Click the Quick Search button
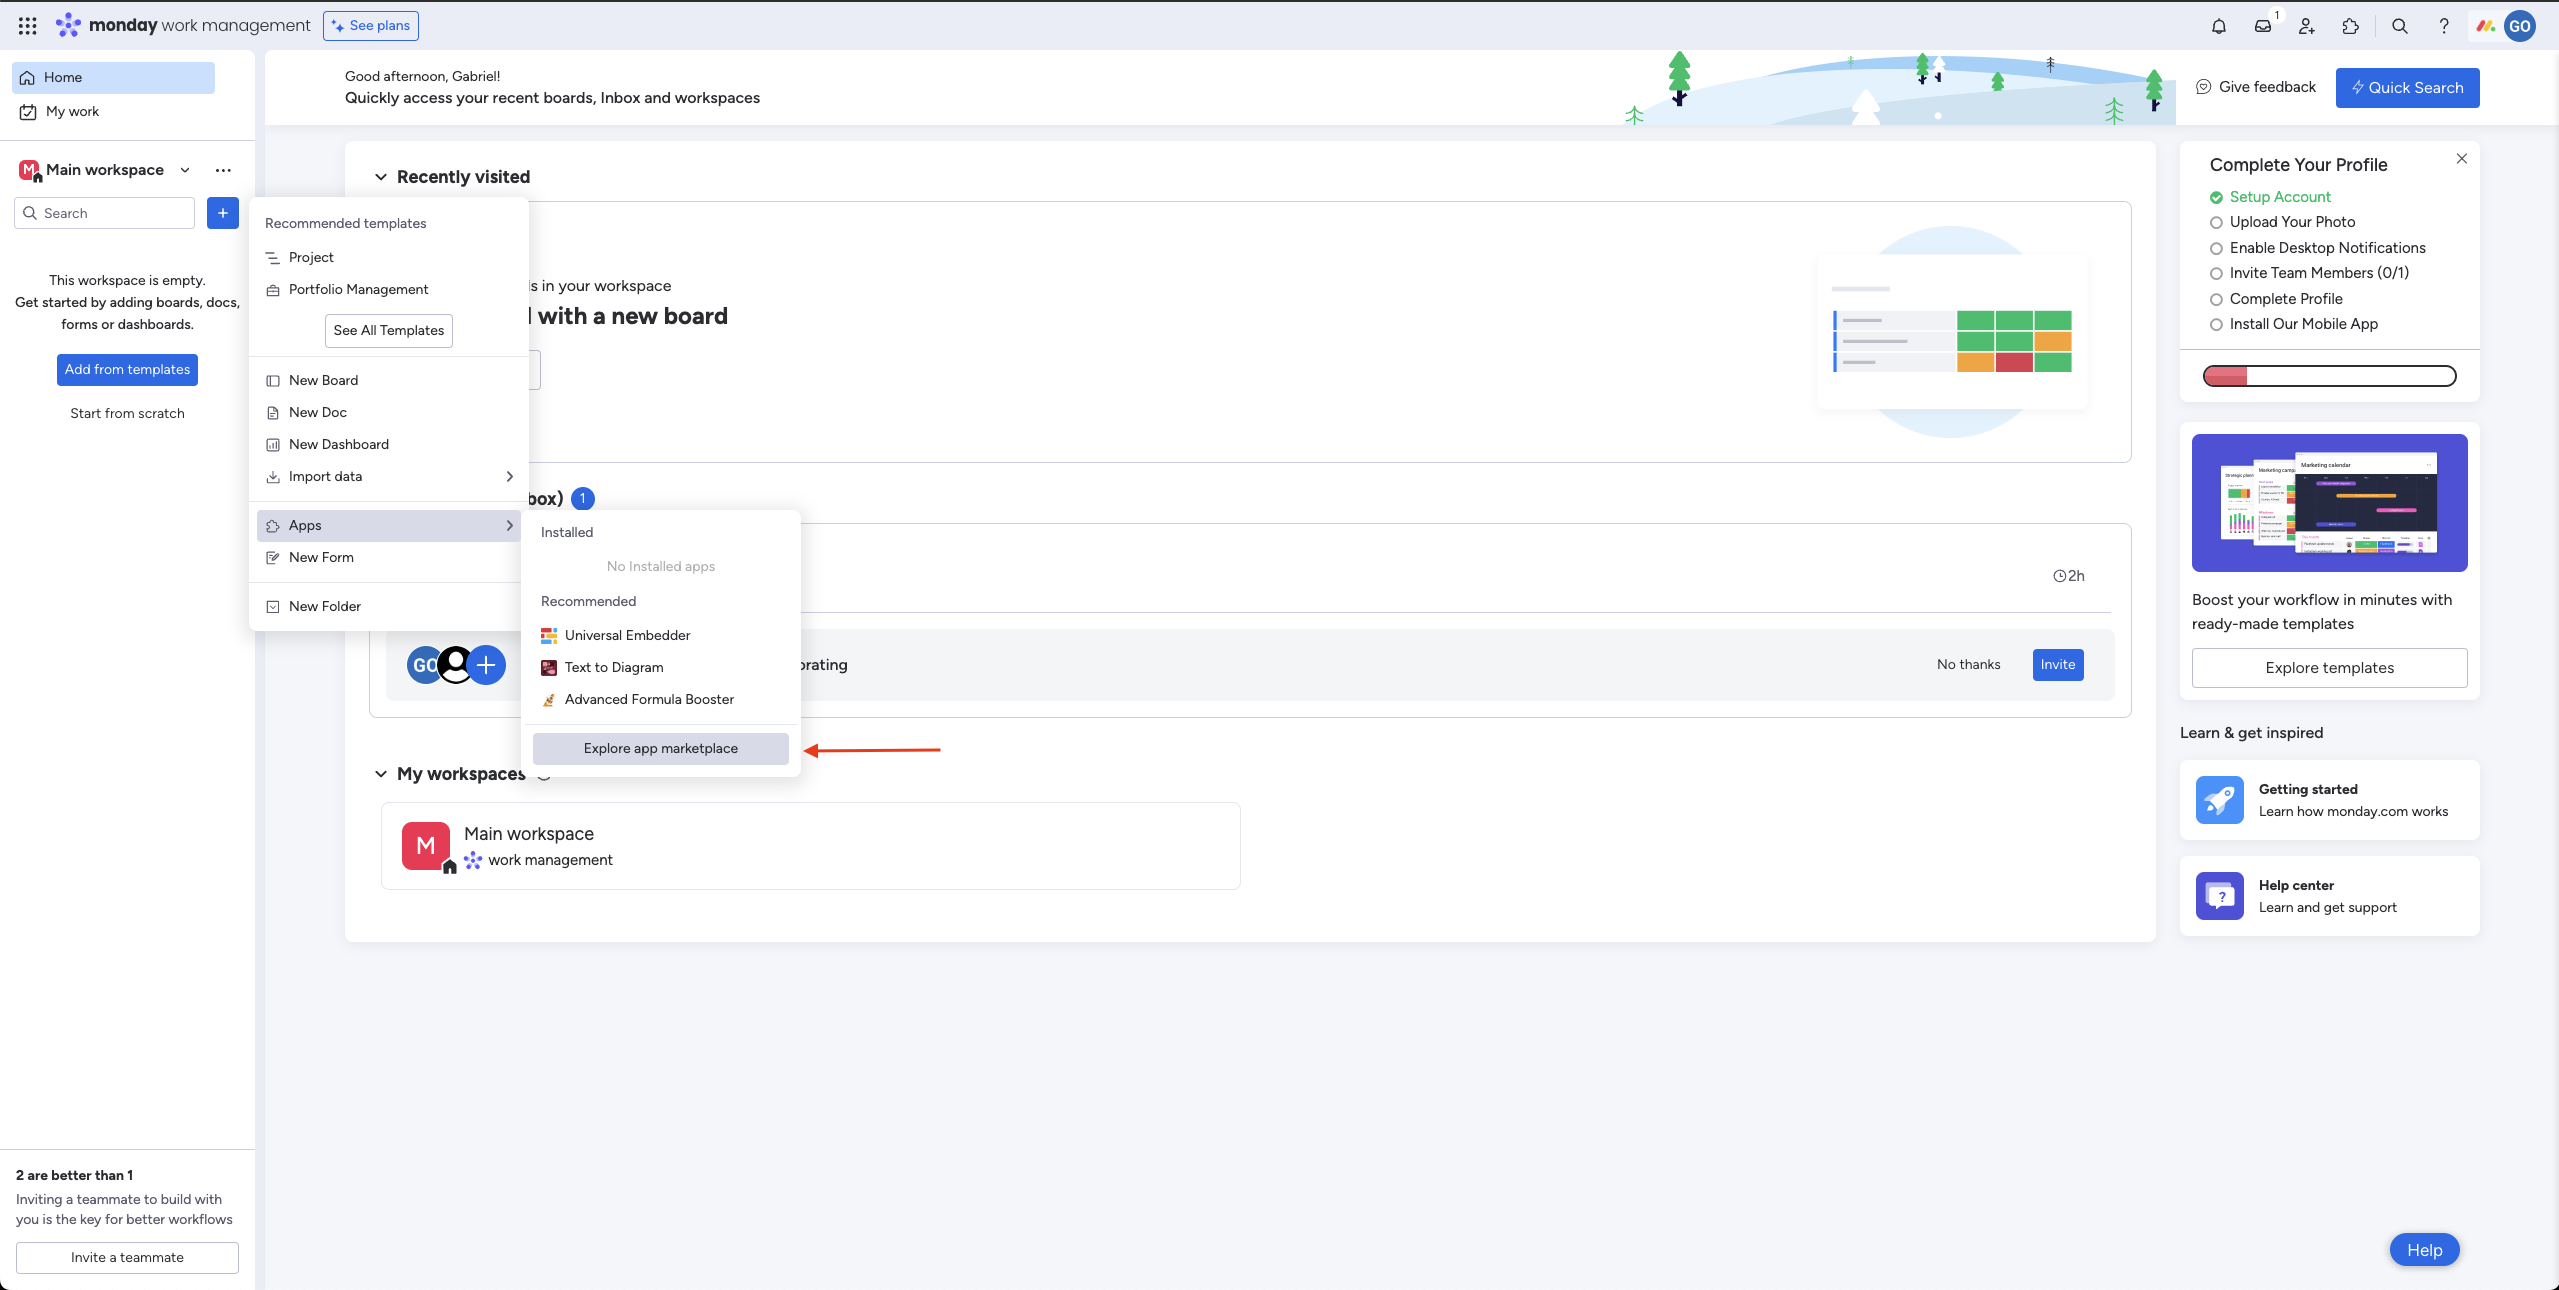 pos(2407,88)
